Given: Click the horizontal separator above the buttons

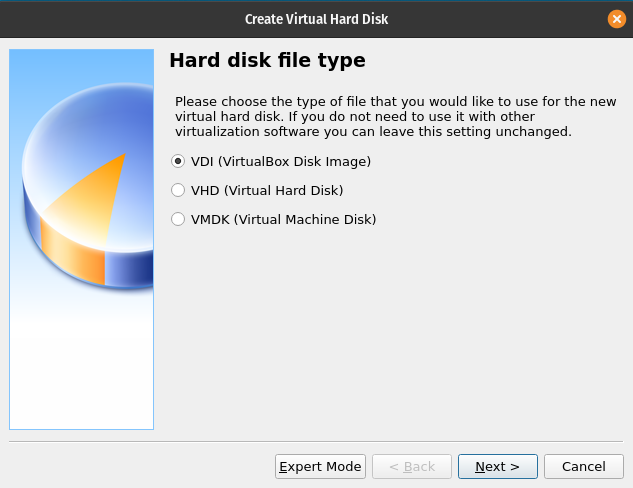Looking at the screenshot, I should [x=316, y=441].
